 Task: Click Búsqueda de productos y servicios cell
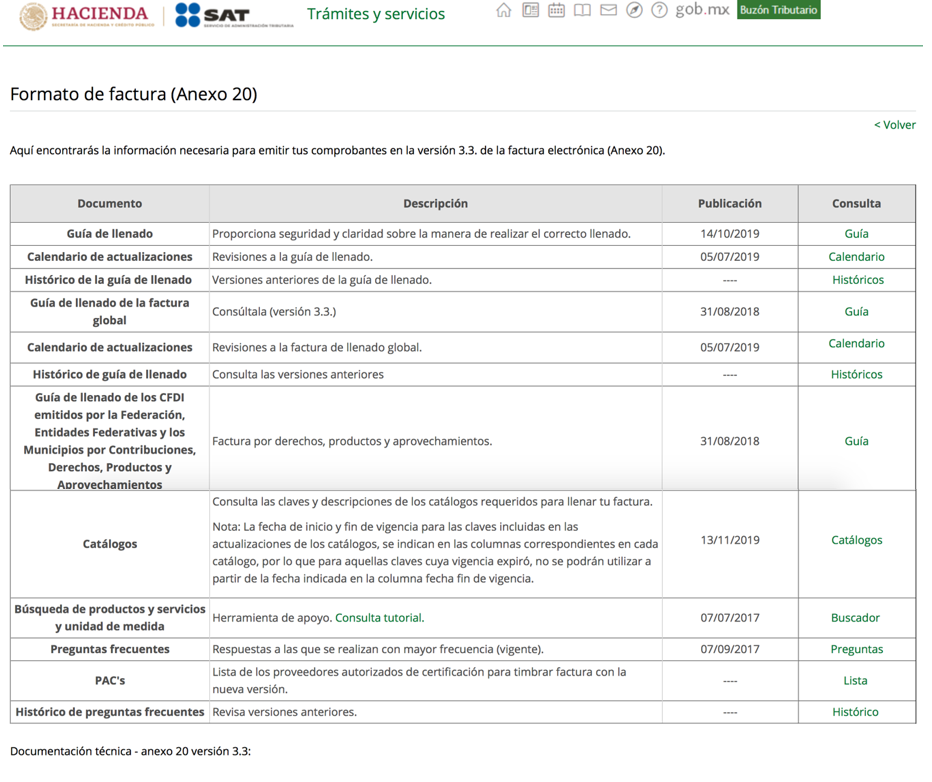click(x=110, y=618)
